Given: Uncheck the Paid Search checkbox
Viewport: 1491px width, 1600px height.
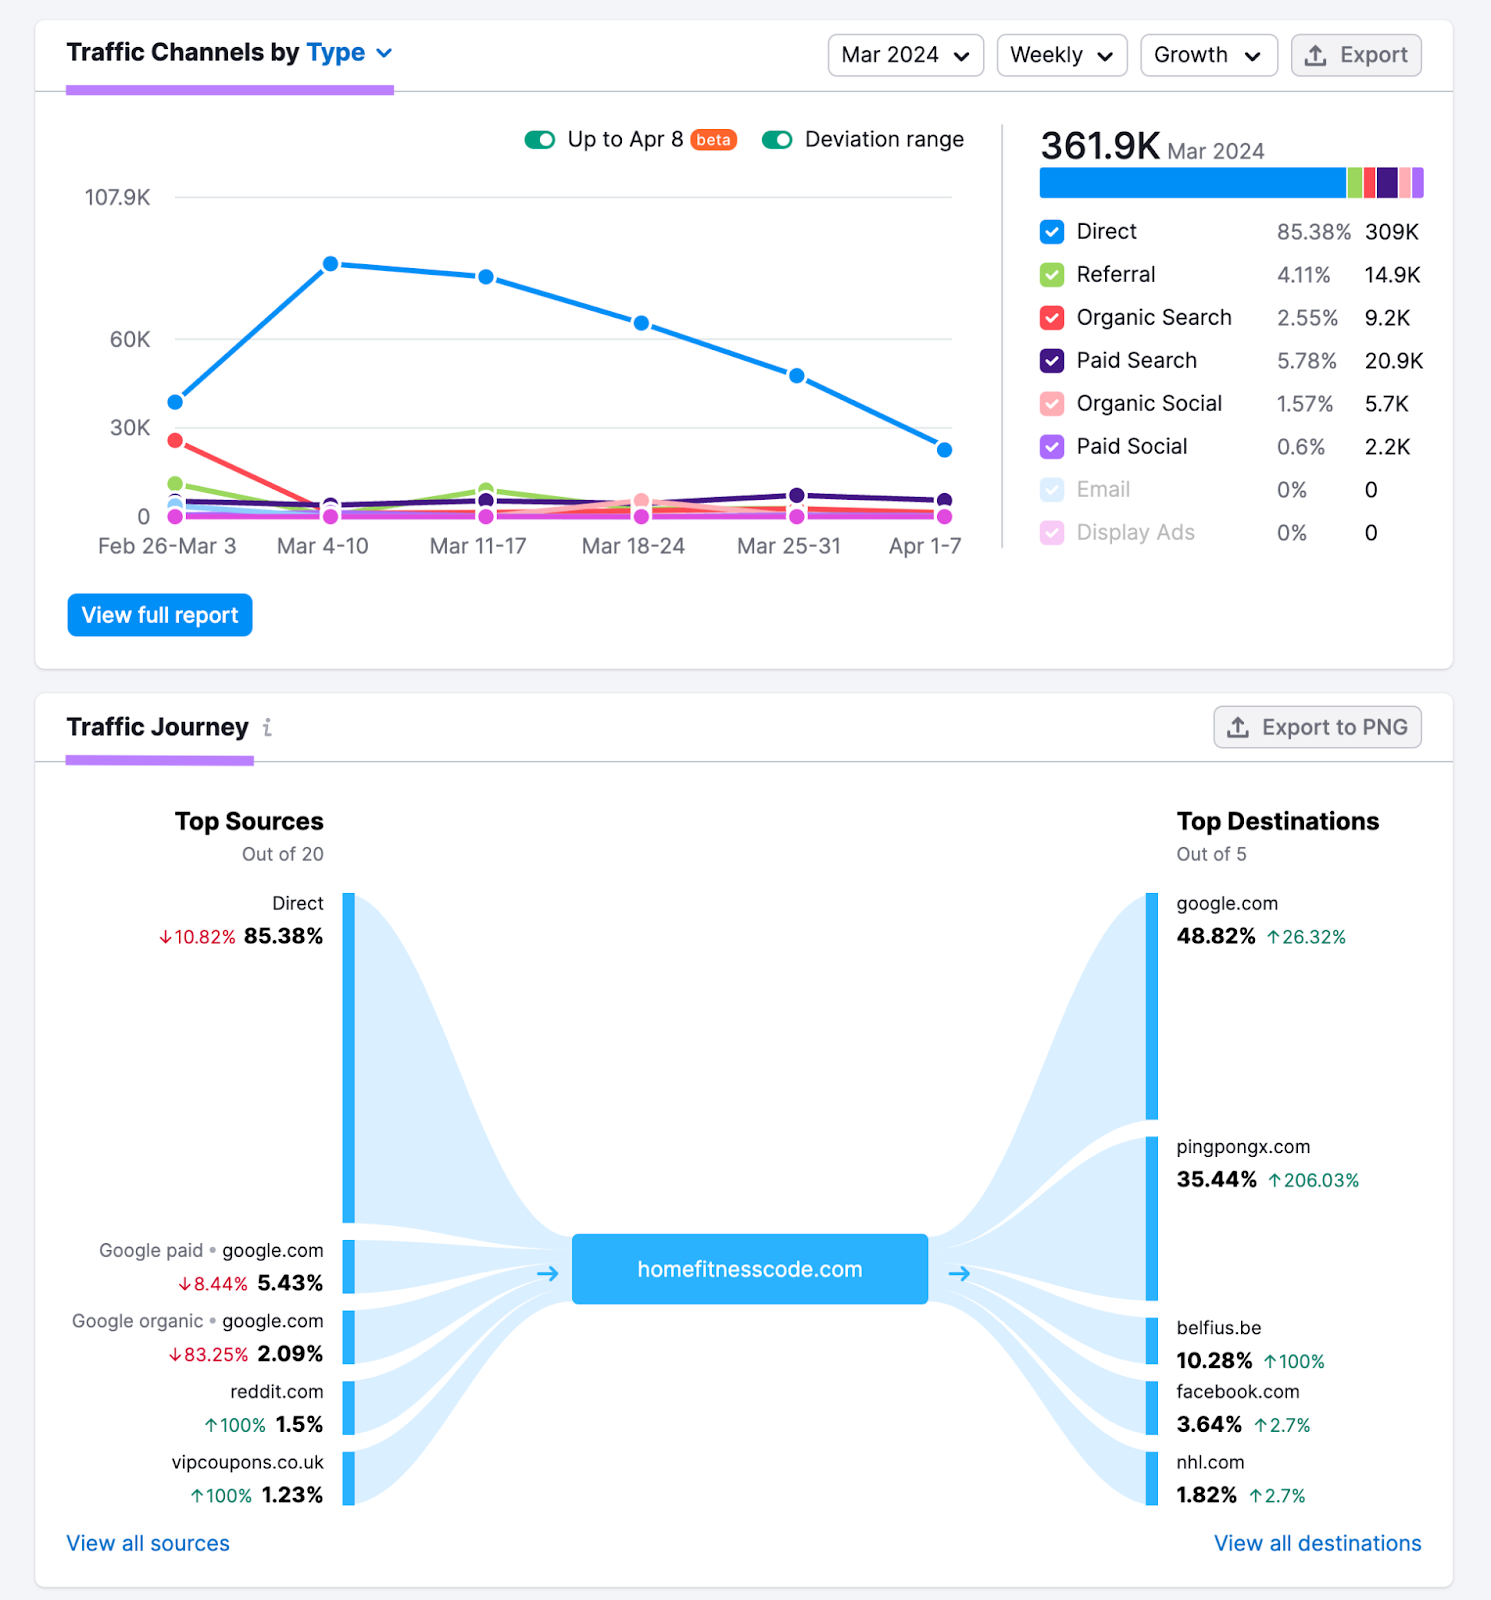Looking at the screenshot, I should (1052, 361).
